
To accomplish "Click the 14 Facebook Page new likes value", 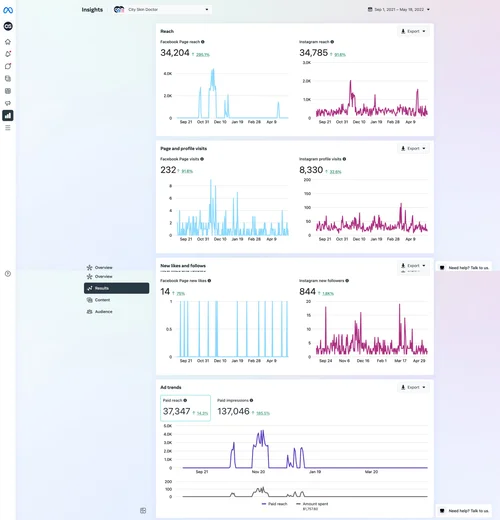I will (165, 292).
